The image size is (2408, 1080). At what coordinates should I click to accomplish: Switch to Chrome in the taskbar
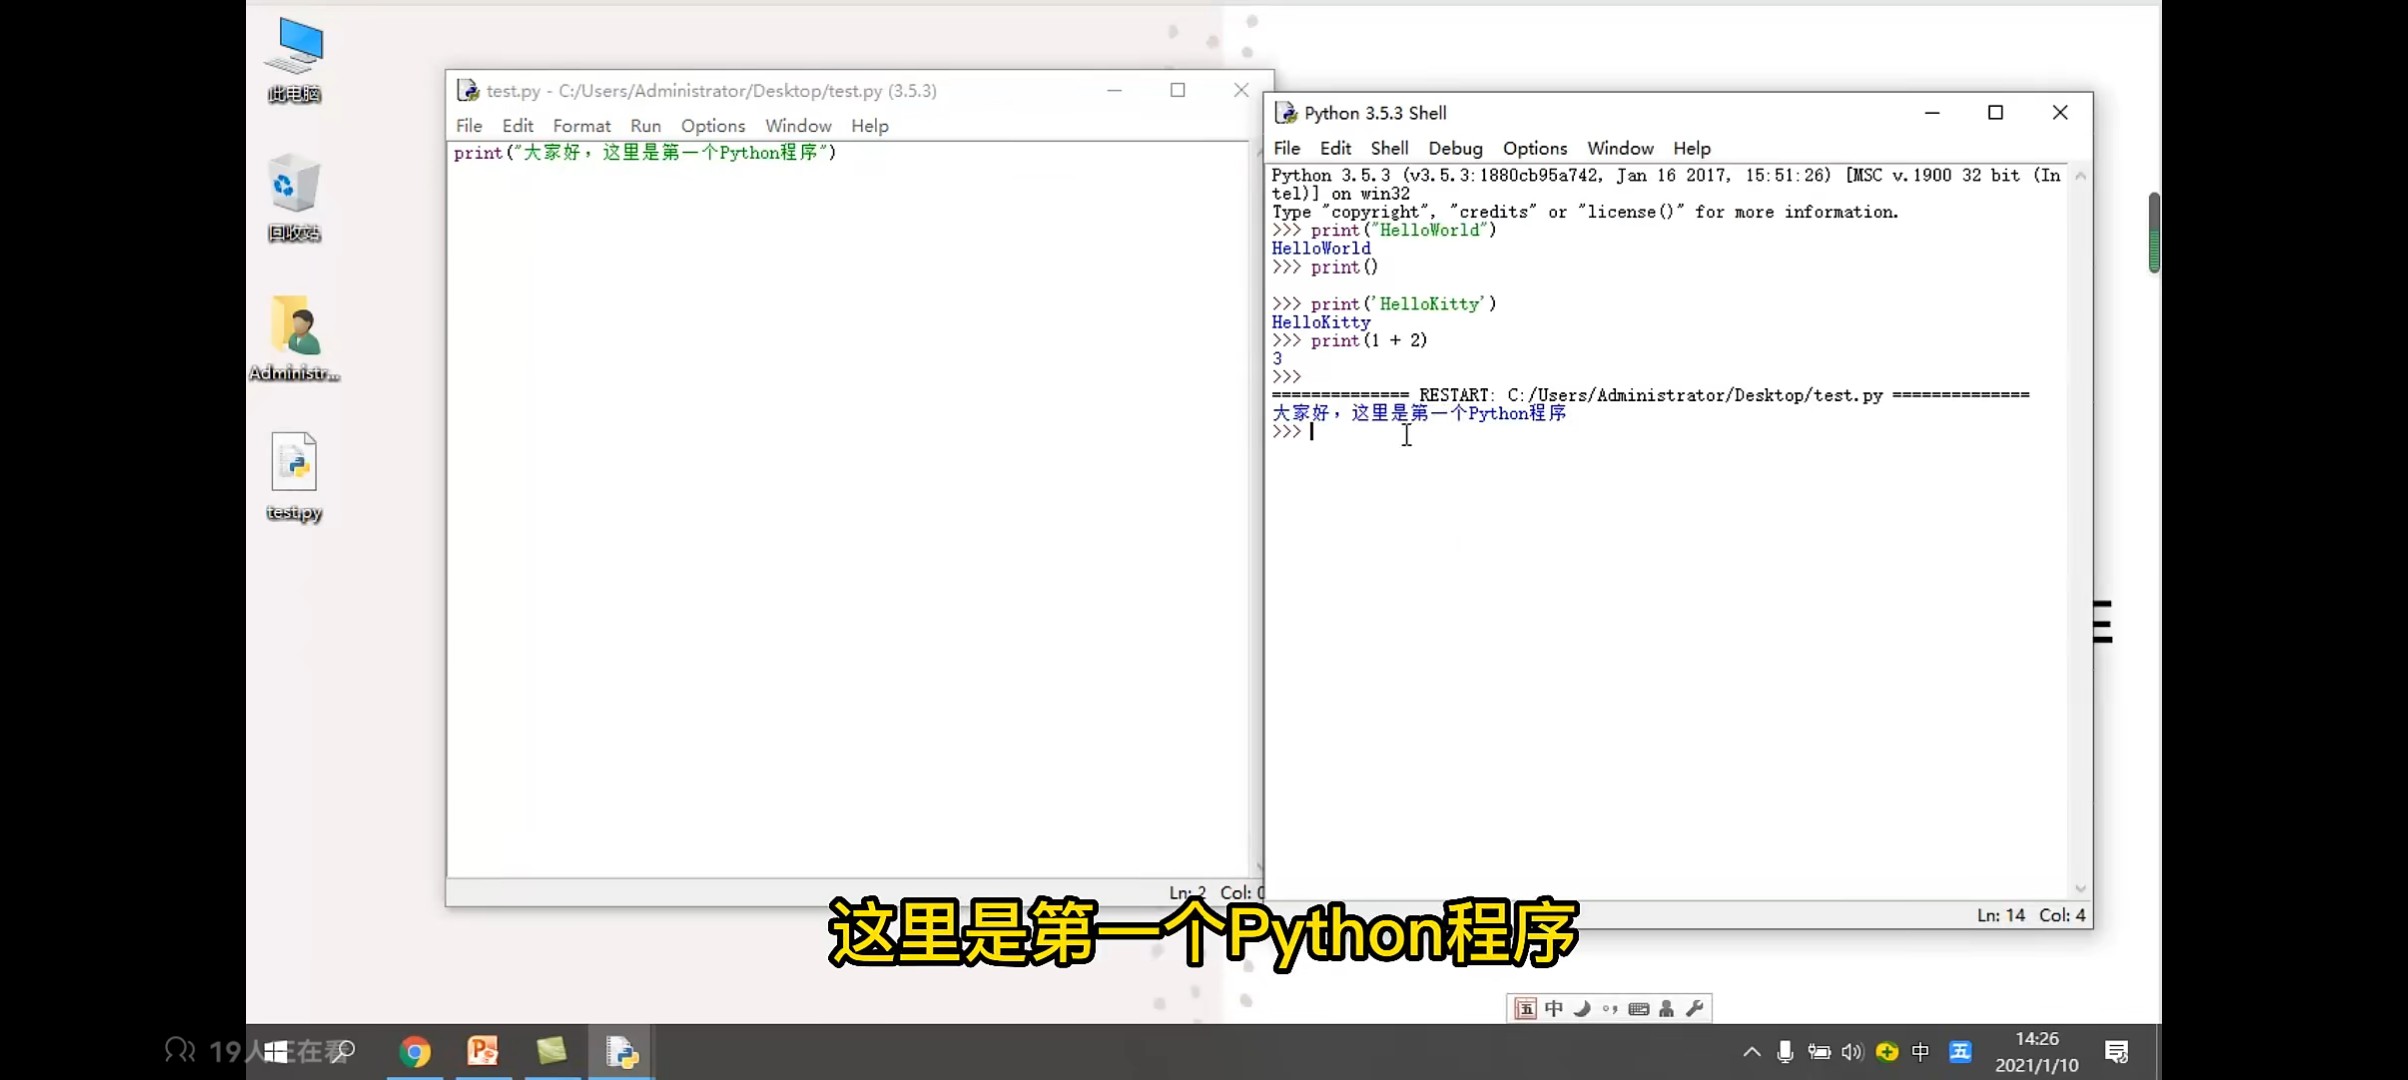pyautogui.click(x=415, y=1051)
